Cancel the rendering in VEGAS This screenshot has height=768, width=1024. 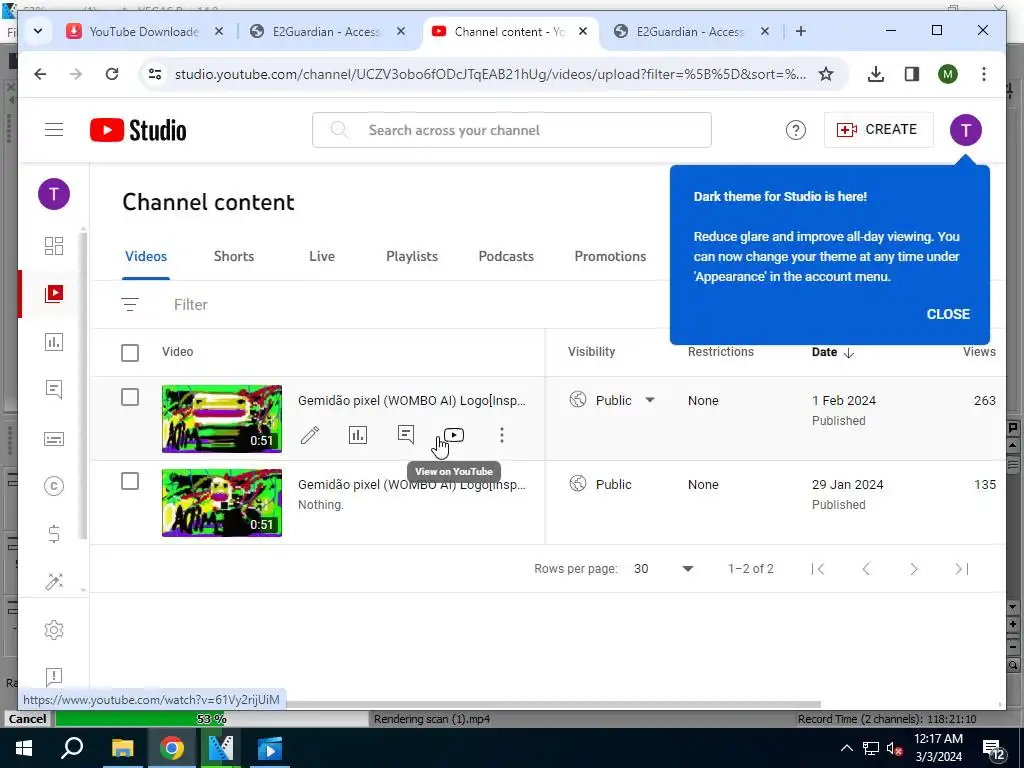[x=27, y=718]
